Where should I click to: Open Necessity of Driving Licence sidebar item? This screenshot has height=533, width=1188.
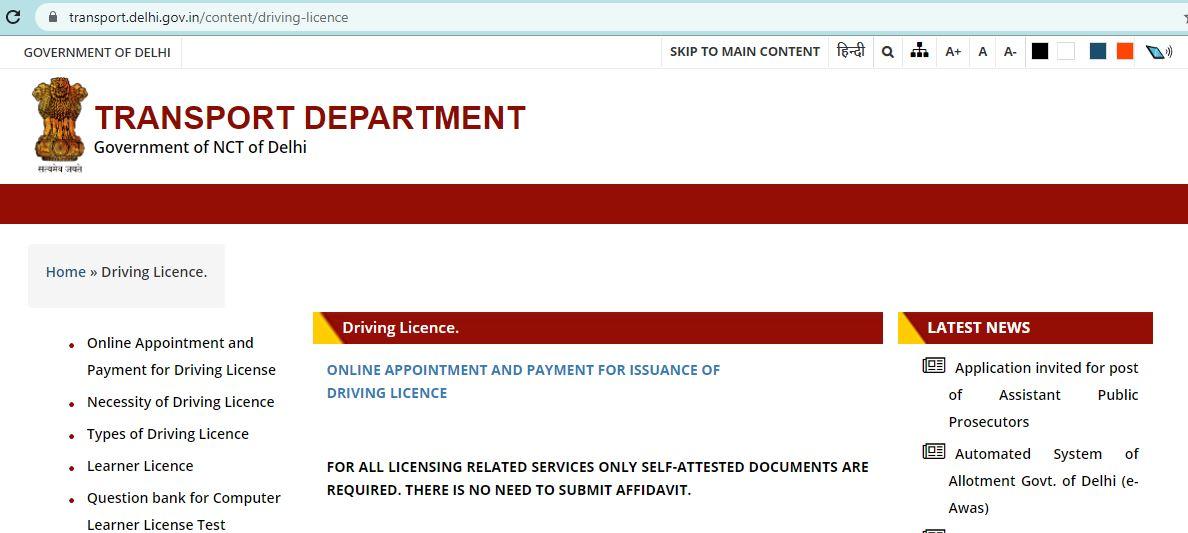(x=180, y=402)
